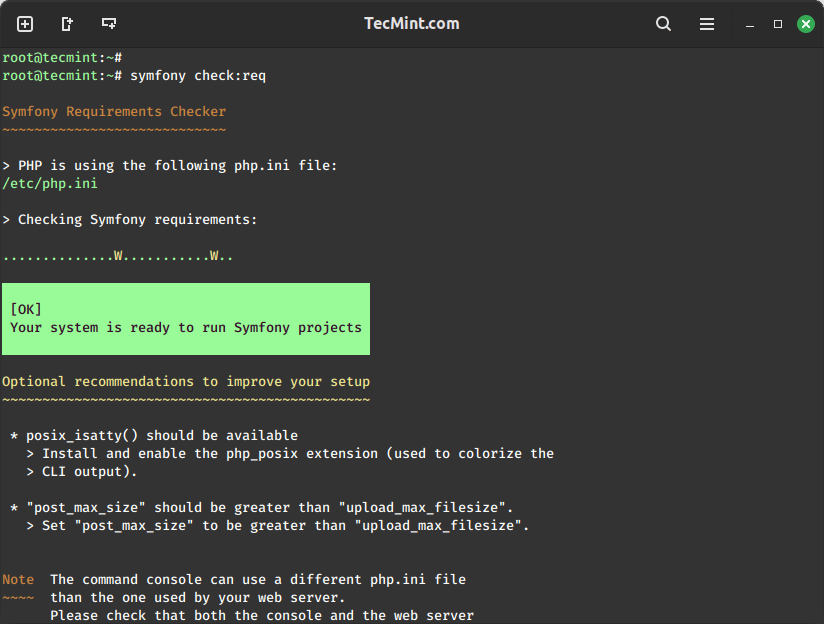The image size is (824, 624).
Task: Open the terminal search magnifier
Action: [664, 24]
